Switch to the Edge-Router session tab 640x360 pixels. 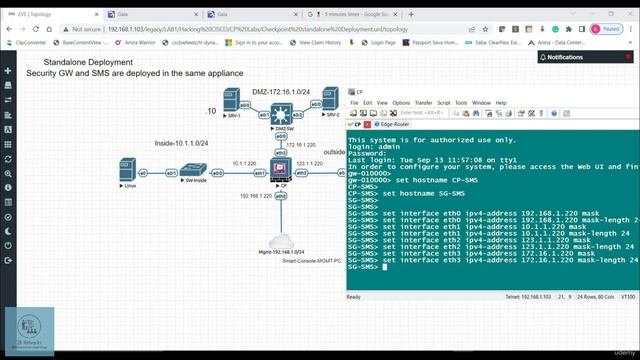point(392,124)
